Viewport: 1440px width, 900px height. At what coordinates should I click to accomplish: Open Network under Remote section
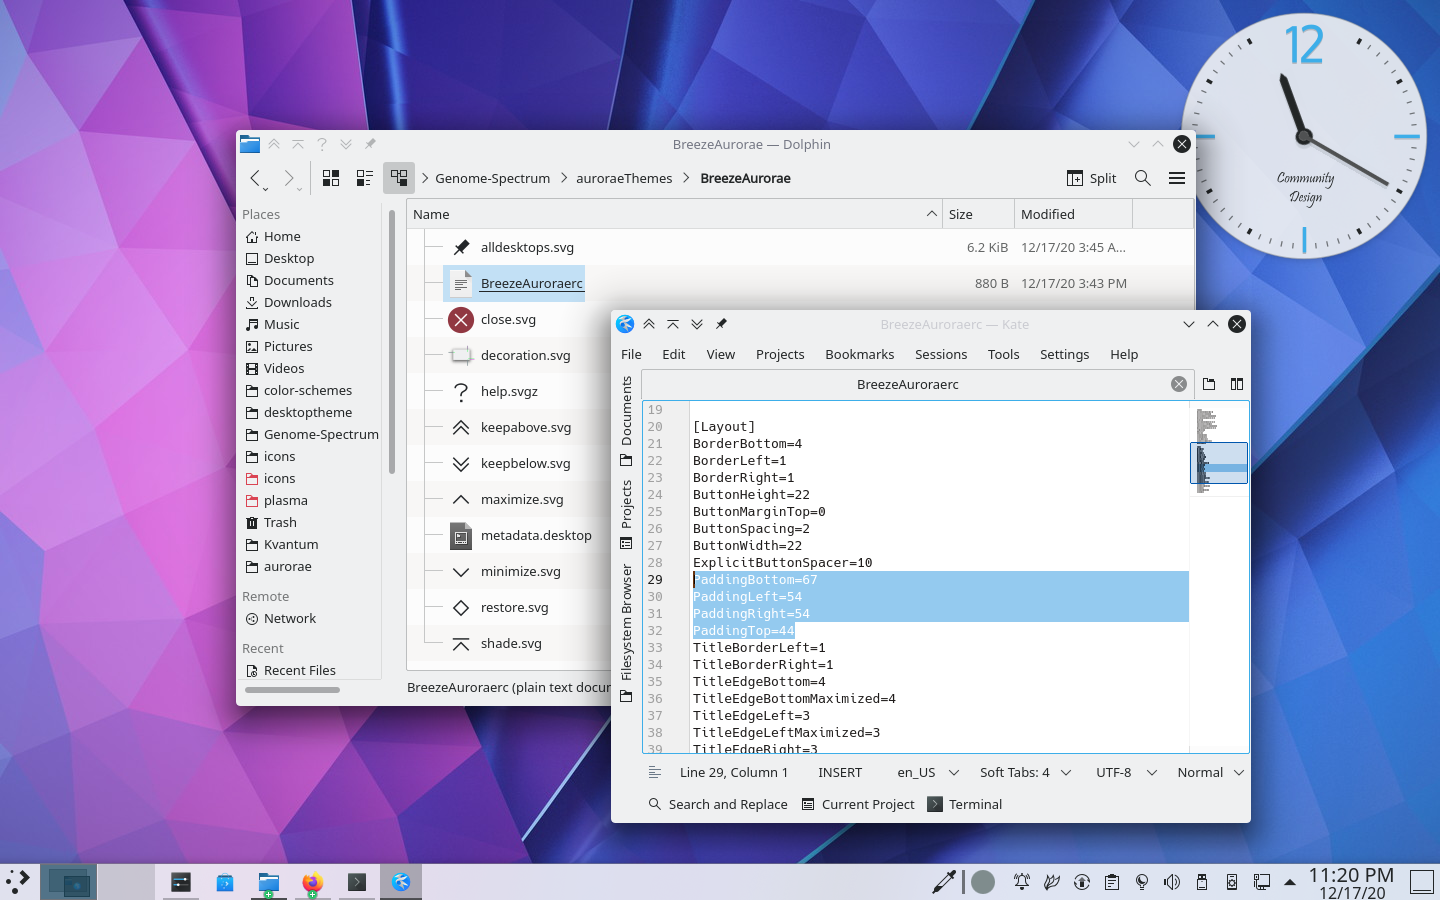tap(290, 618)
